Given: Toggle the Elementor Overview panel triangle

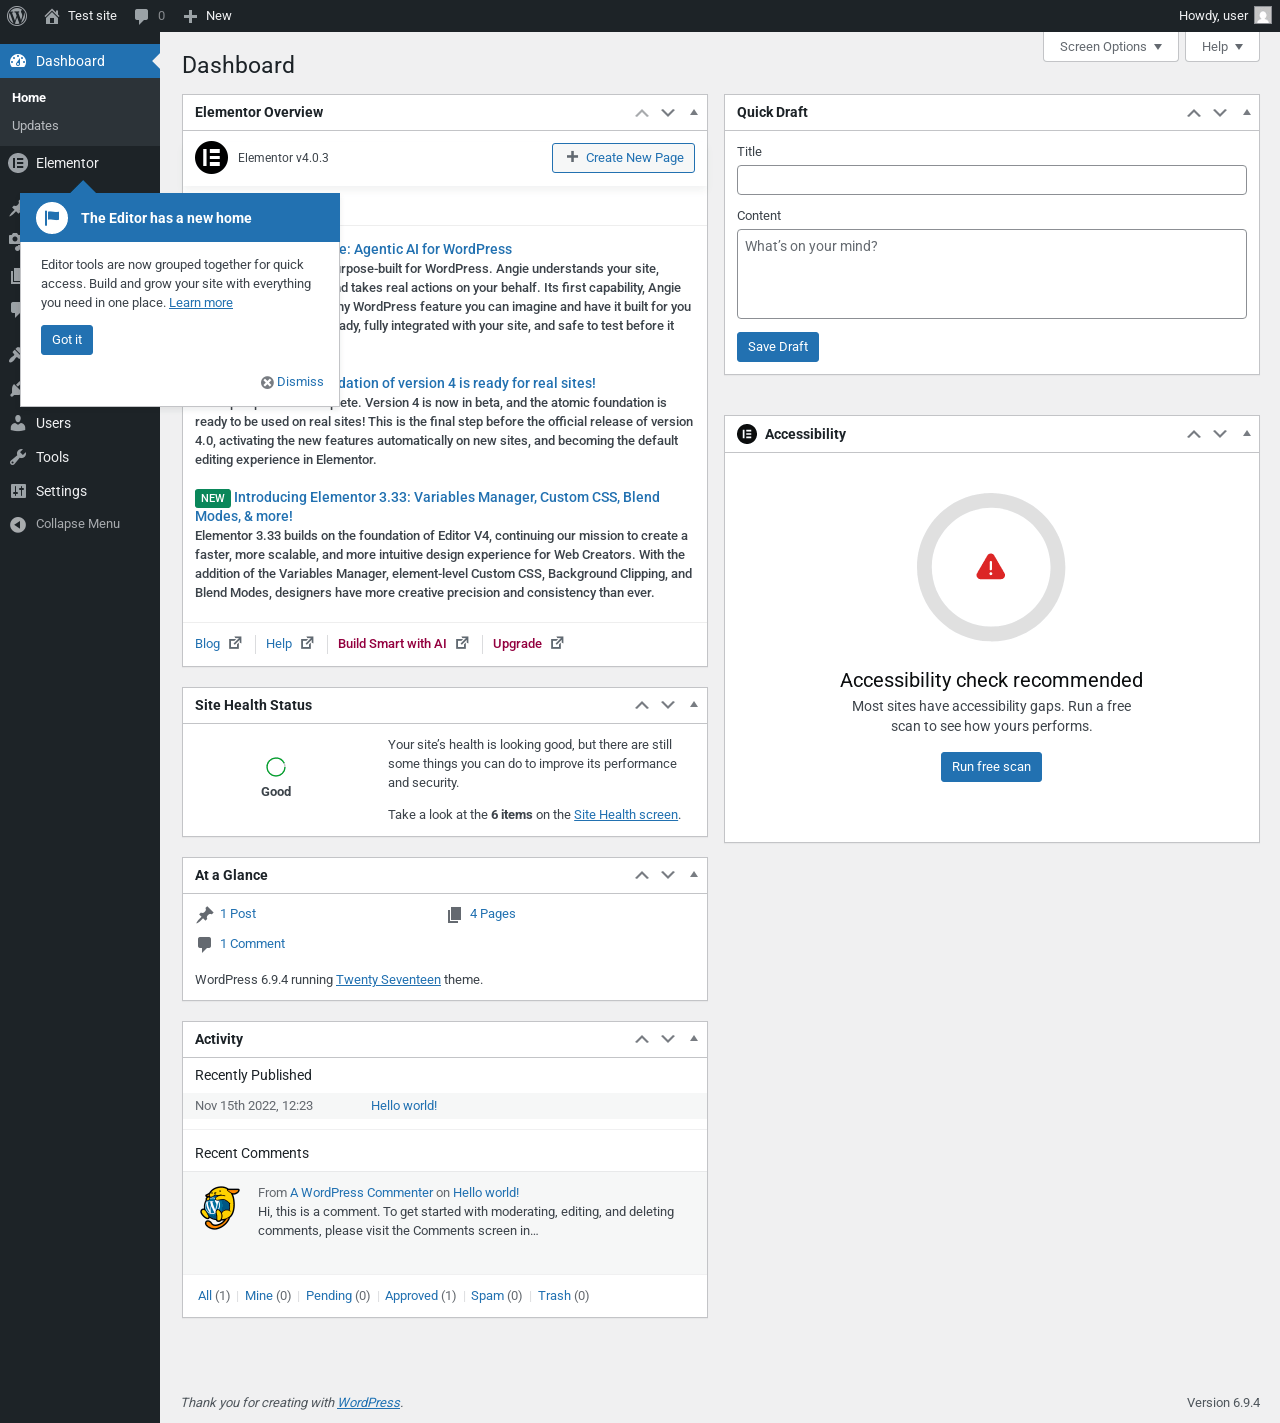Looking at the screenshot, I should 694,112.
